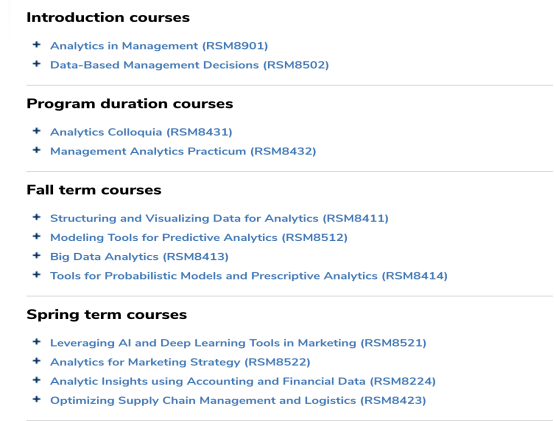Screen dimensions: 554x421
Task: Click plus icon beside Analytics Colloquia
Action: point(36,131)
